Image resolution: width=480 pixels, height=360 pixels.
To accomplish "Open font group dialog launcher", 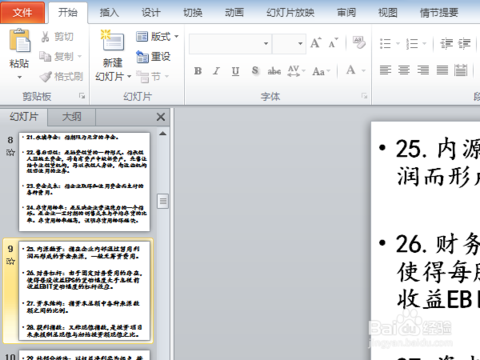I will pyautogui.click(x=364, y=96).
